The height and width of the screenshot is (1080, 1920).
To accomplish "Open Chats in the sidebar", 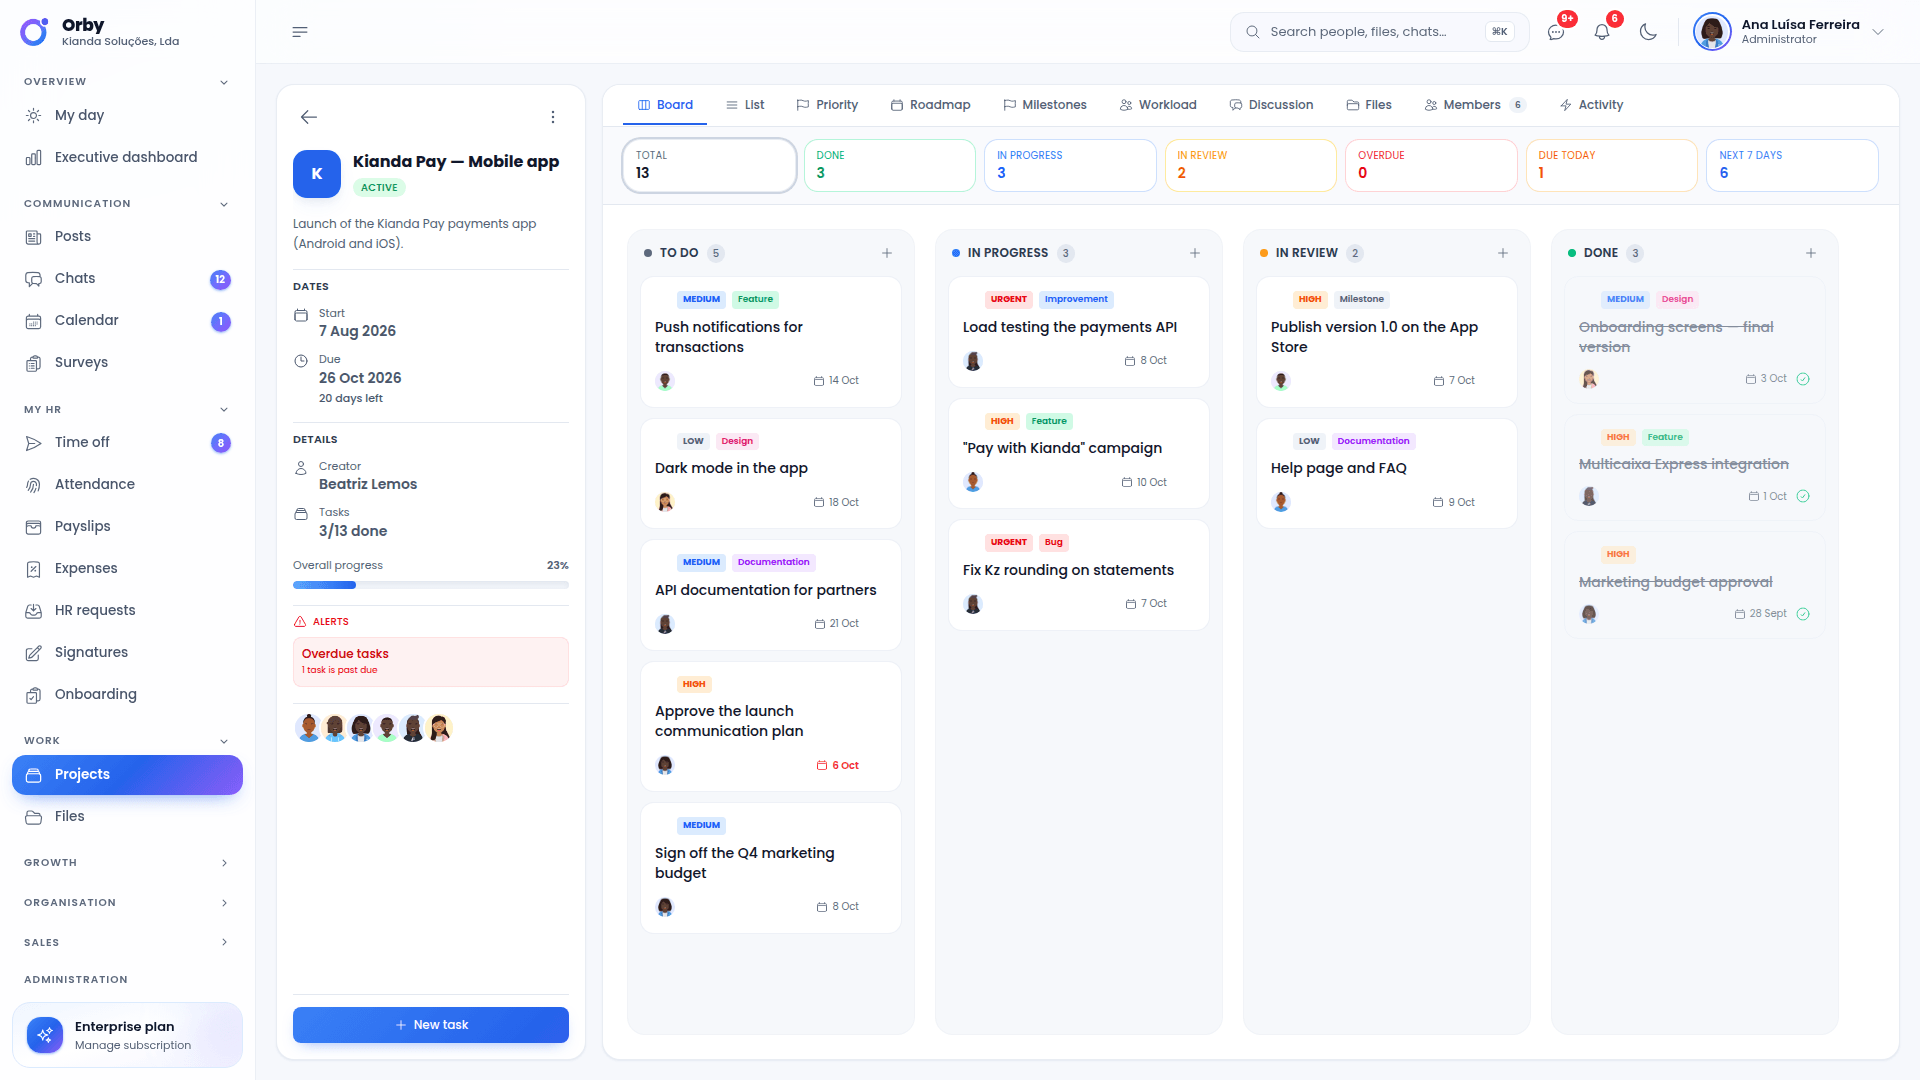I will pyautogui.click(x=127, y=279).
